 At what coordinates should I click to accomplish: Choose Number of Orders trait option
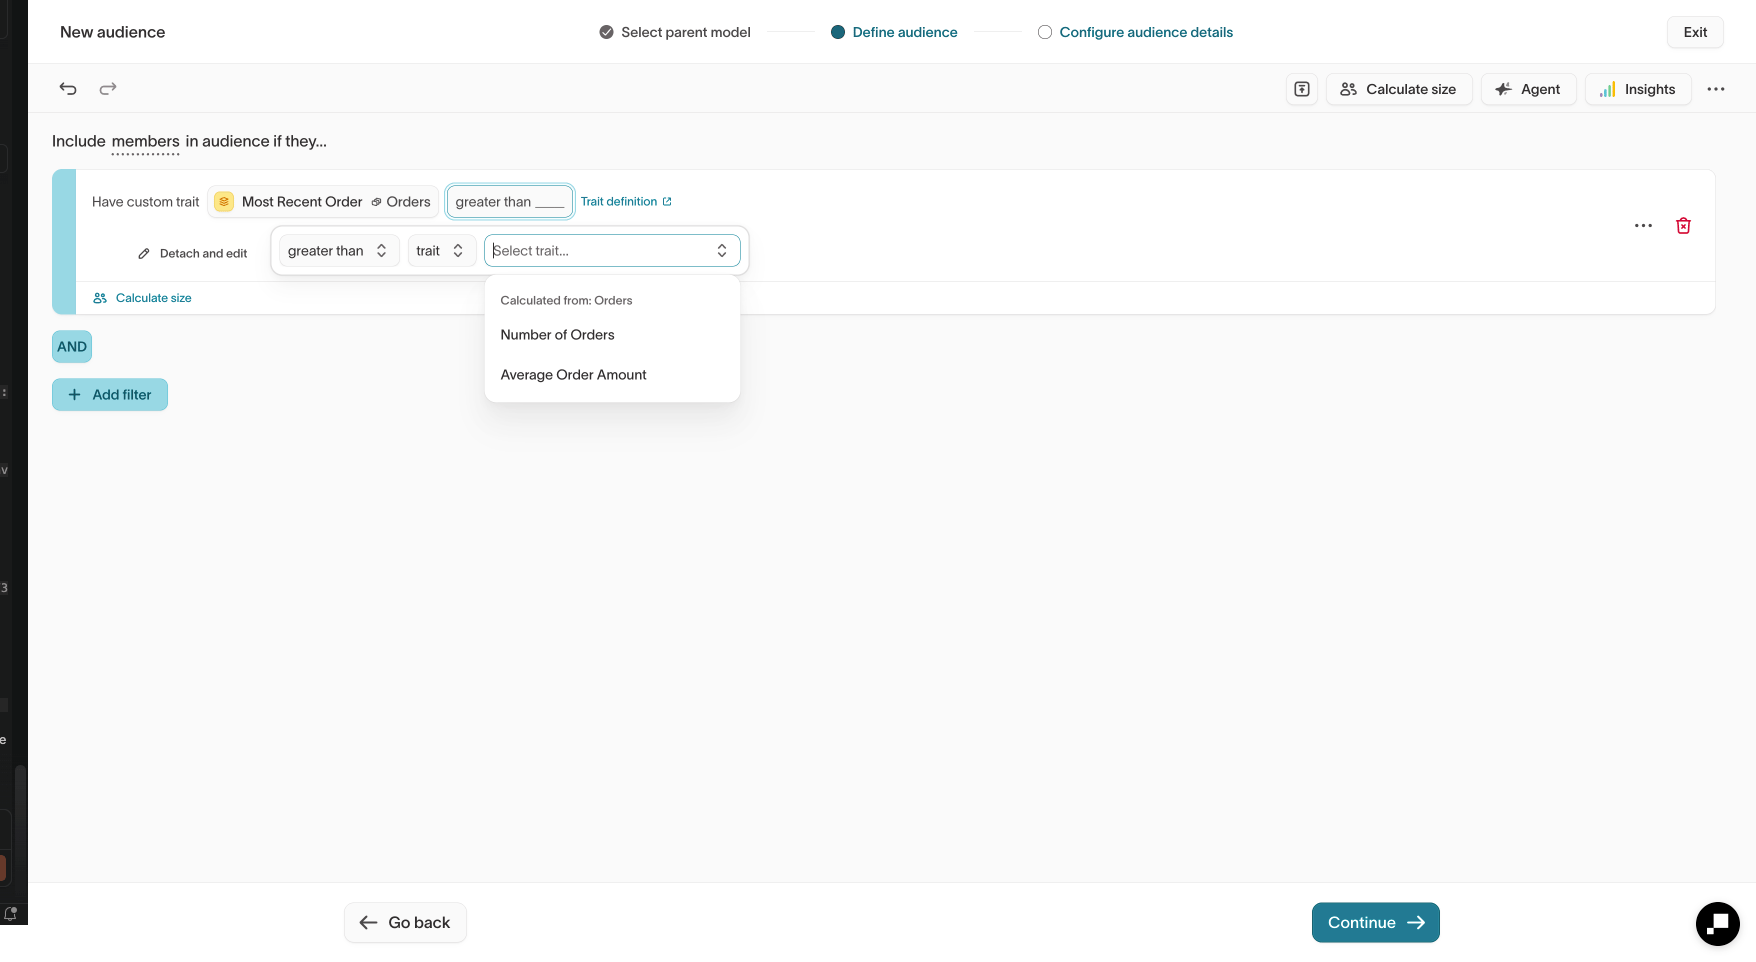[x=612, y=335]
